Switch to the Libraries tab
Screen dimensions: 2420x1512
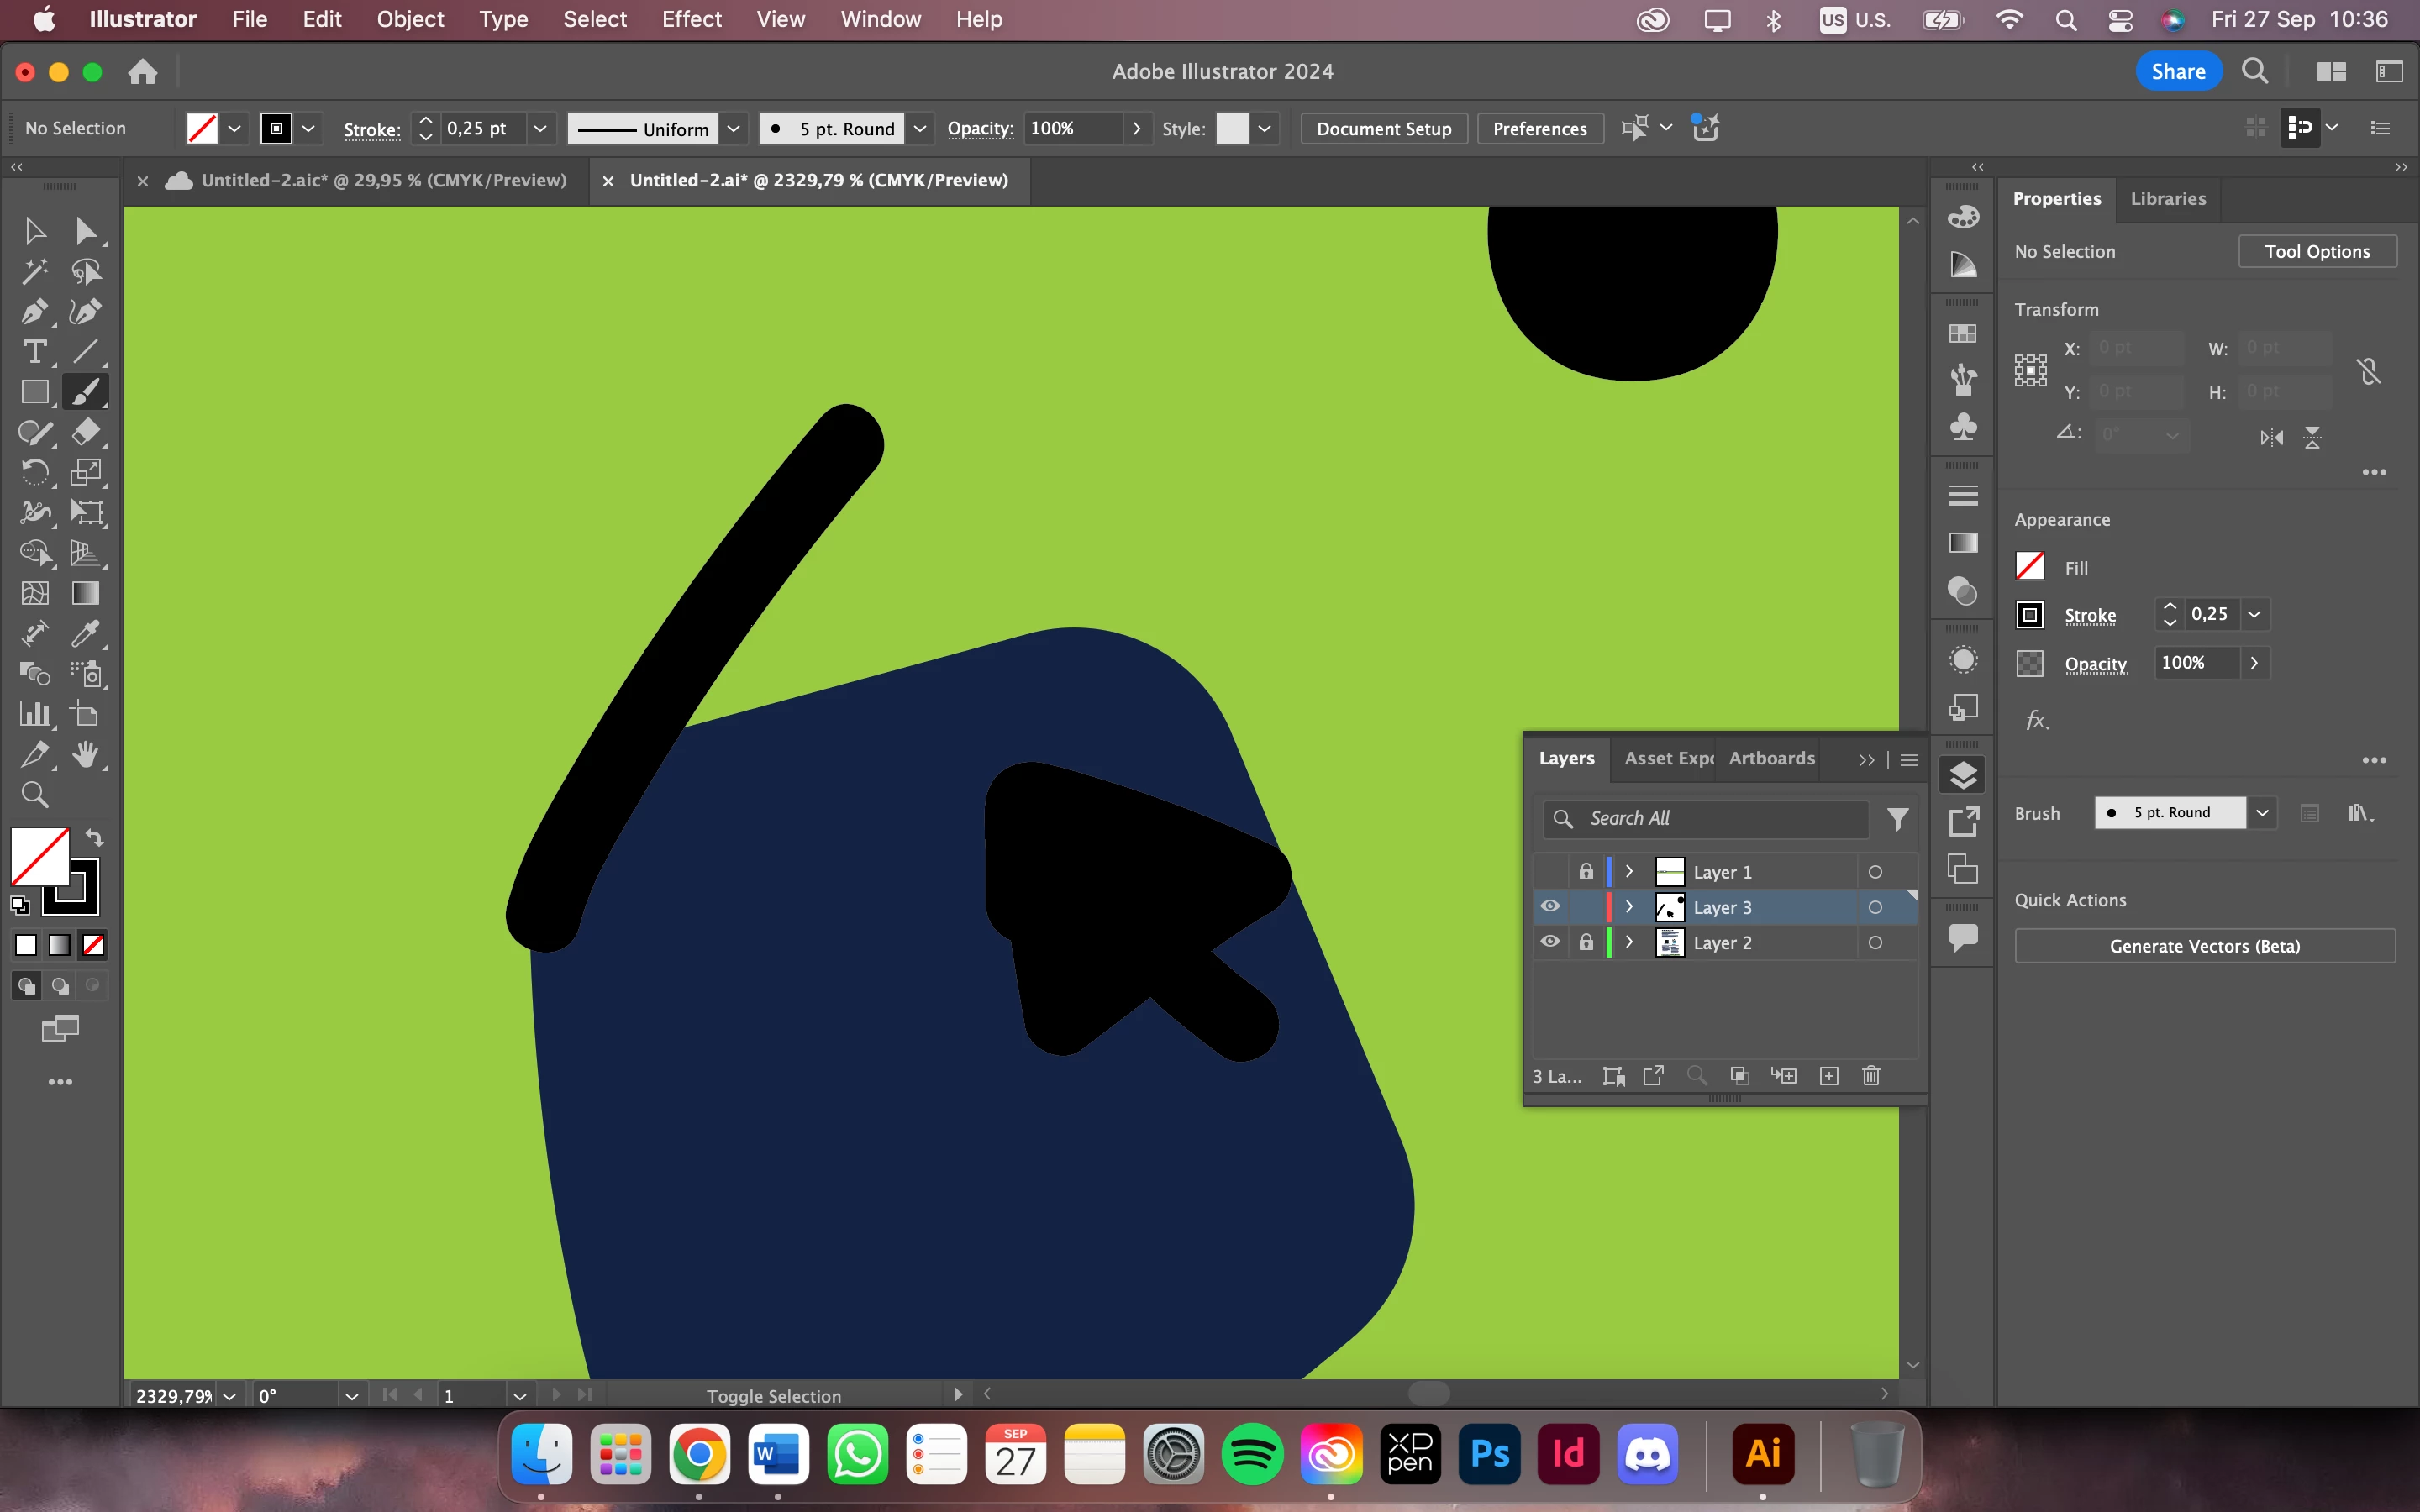coord(2168,198)
